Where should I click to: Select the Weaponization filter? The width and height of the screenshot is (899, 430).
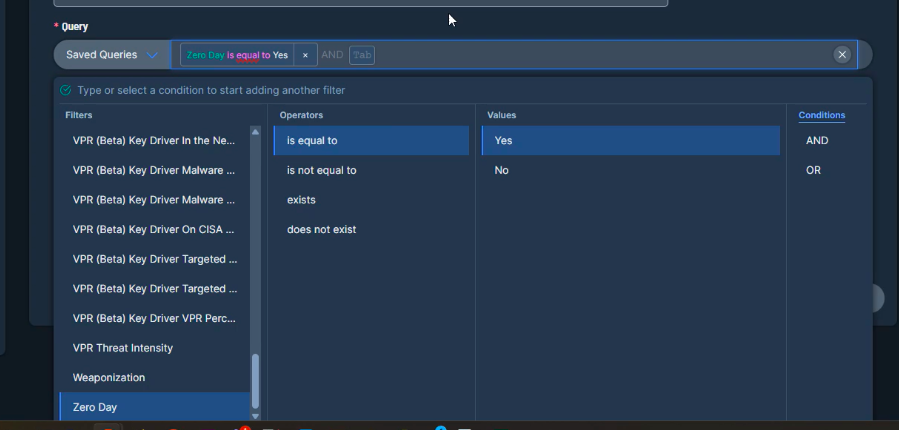pyautogui.click(x=109, y=378)
